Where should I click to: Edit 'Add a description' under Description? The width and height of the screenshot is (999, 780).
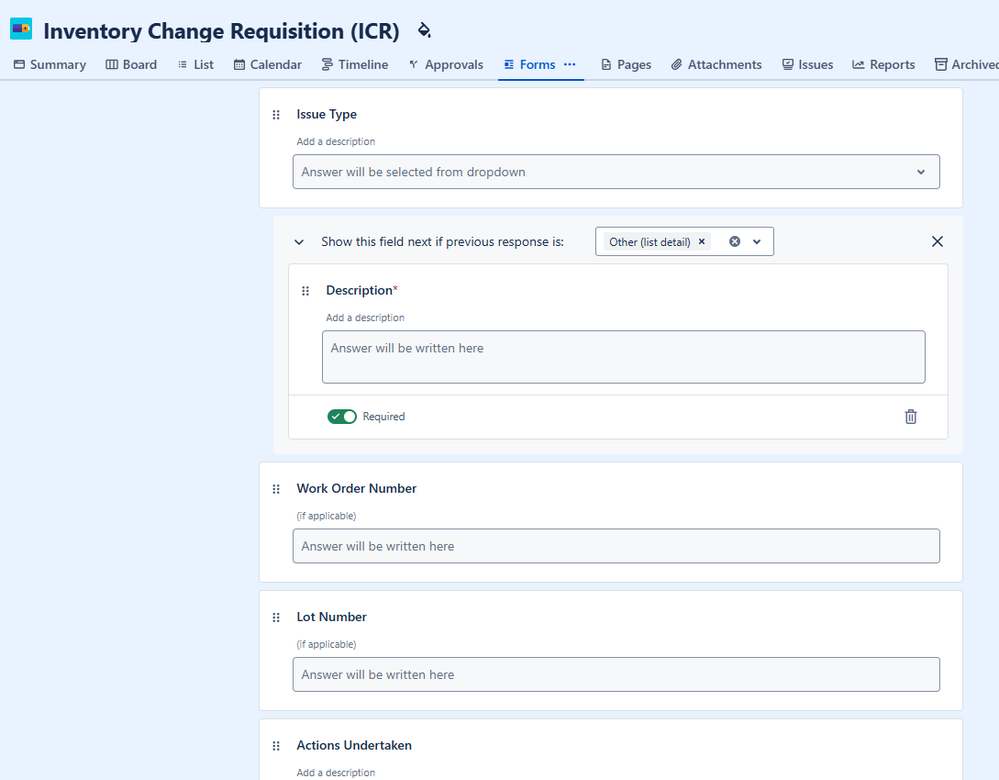365,317
